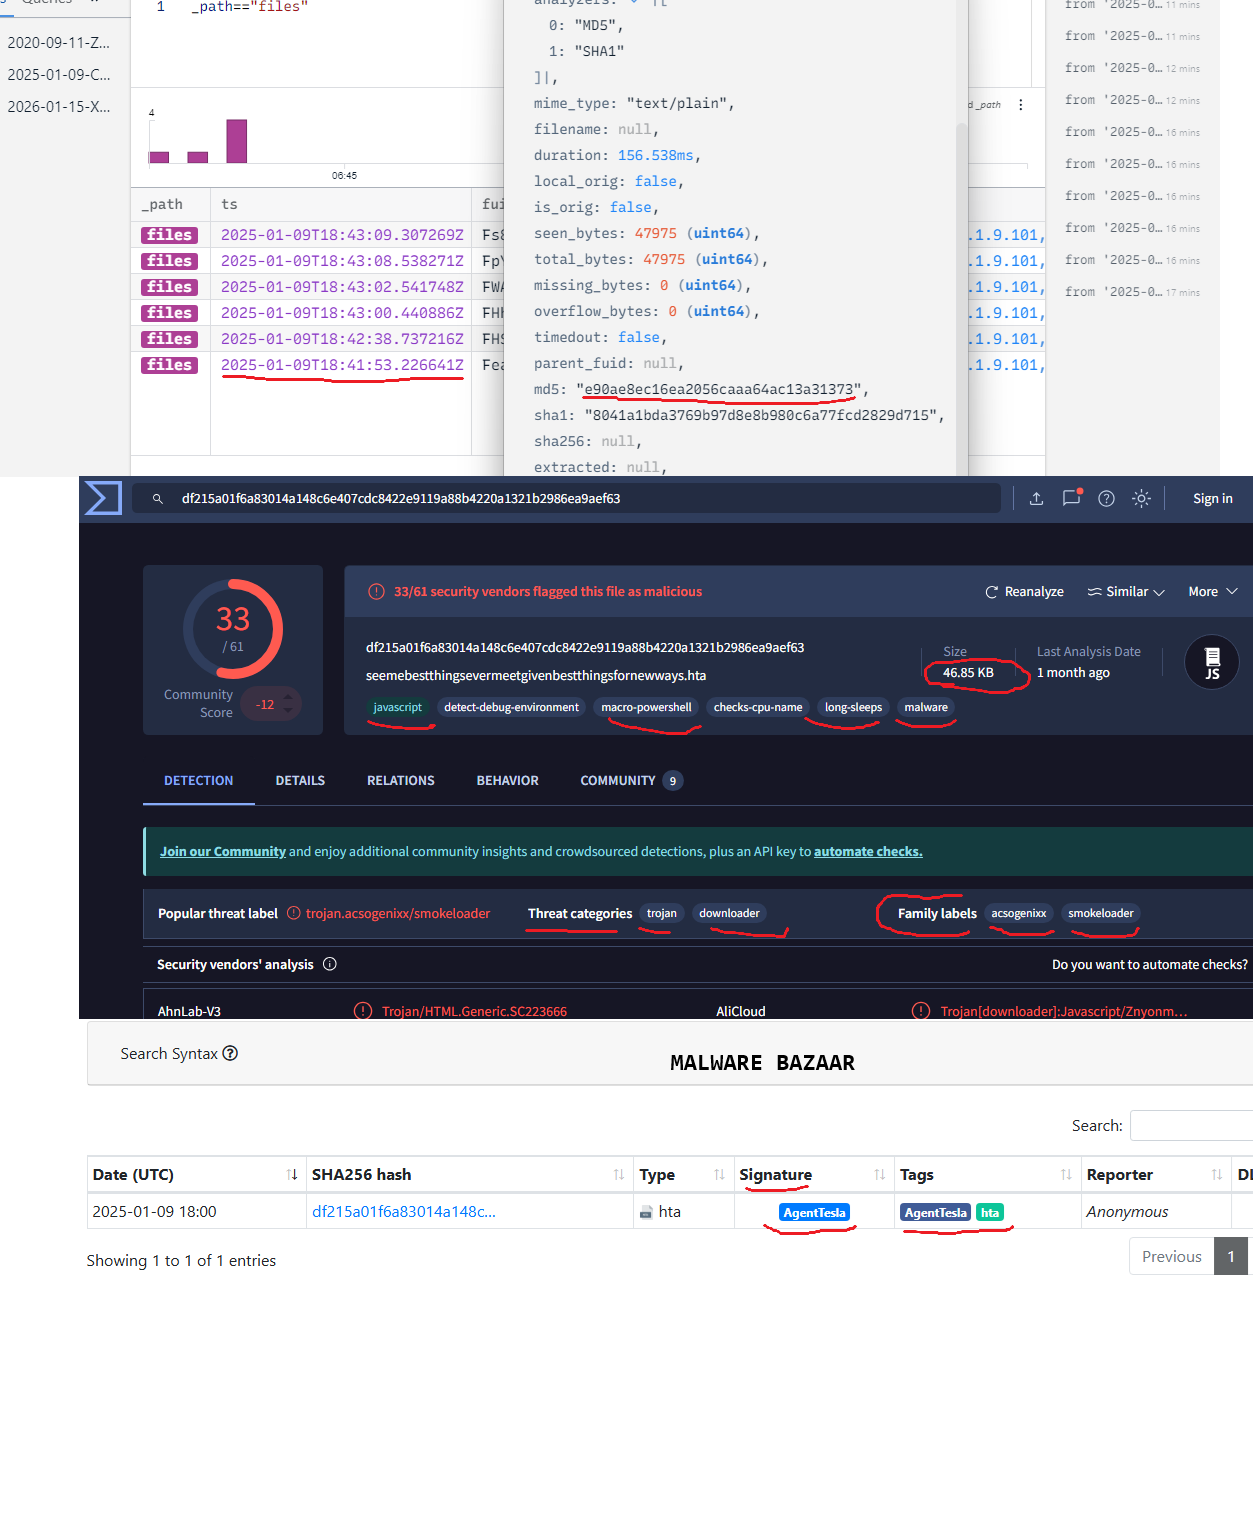Viewport: 1253px width, 1521px height.
Task: Switch to the DETECTION tab
Action: tap(198, 780)
